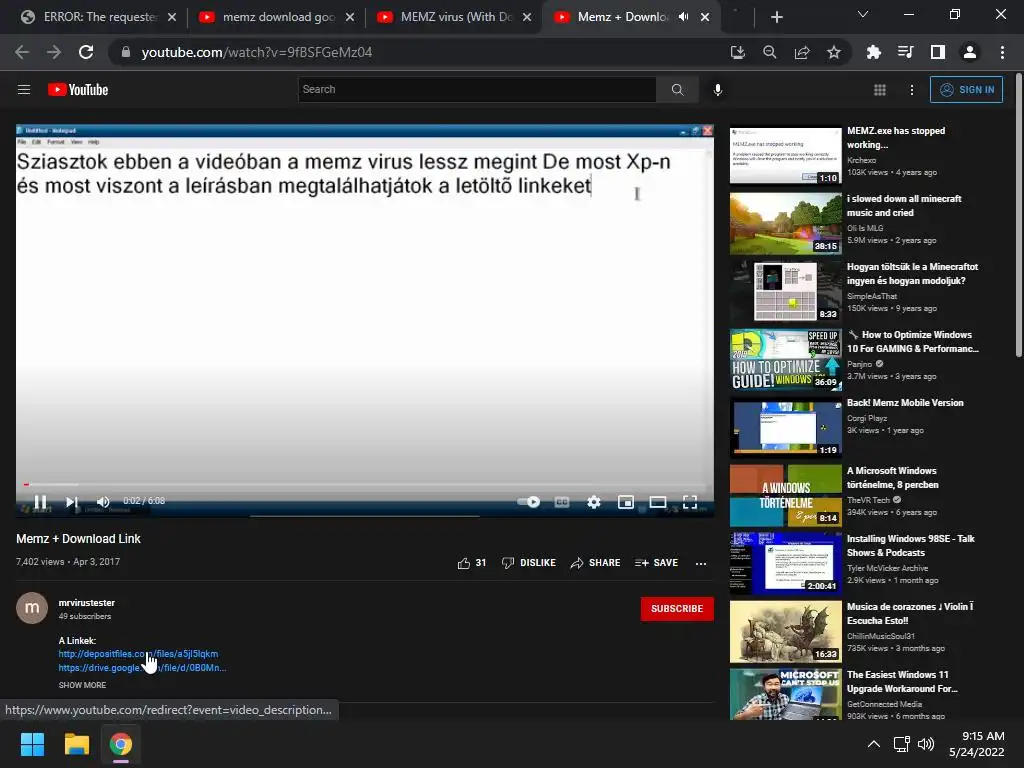Open a new browser tab
The image size is (1024, 768).
[776, 17]
